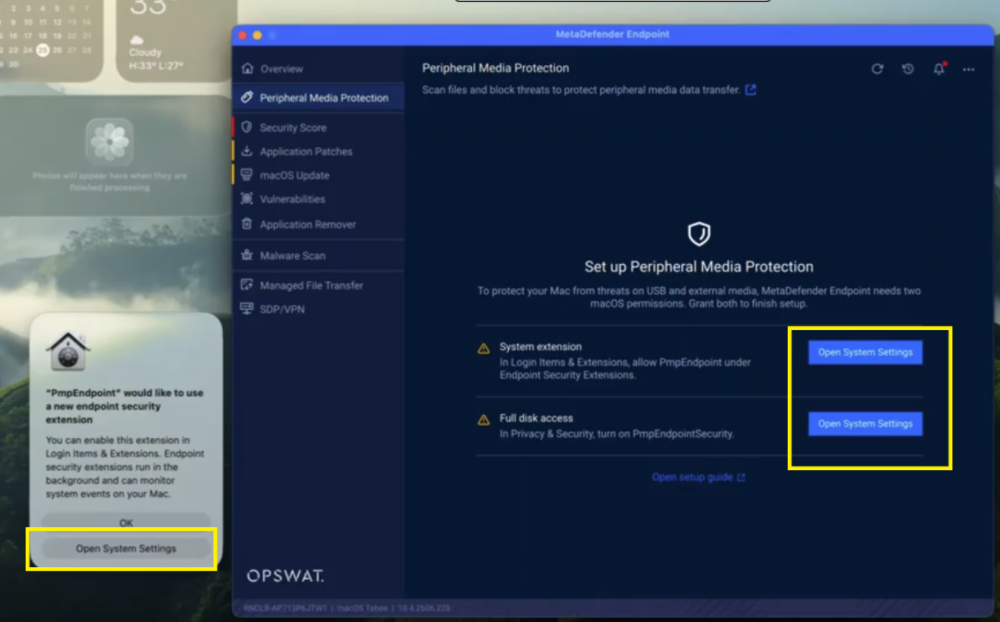Select the Overview home icon
This screenshot has height=622, width=1000.
(247, 68)
